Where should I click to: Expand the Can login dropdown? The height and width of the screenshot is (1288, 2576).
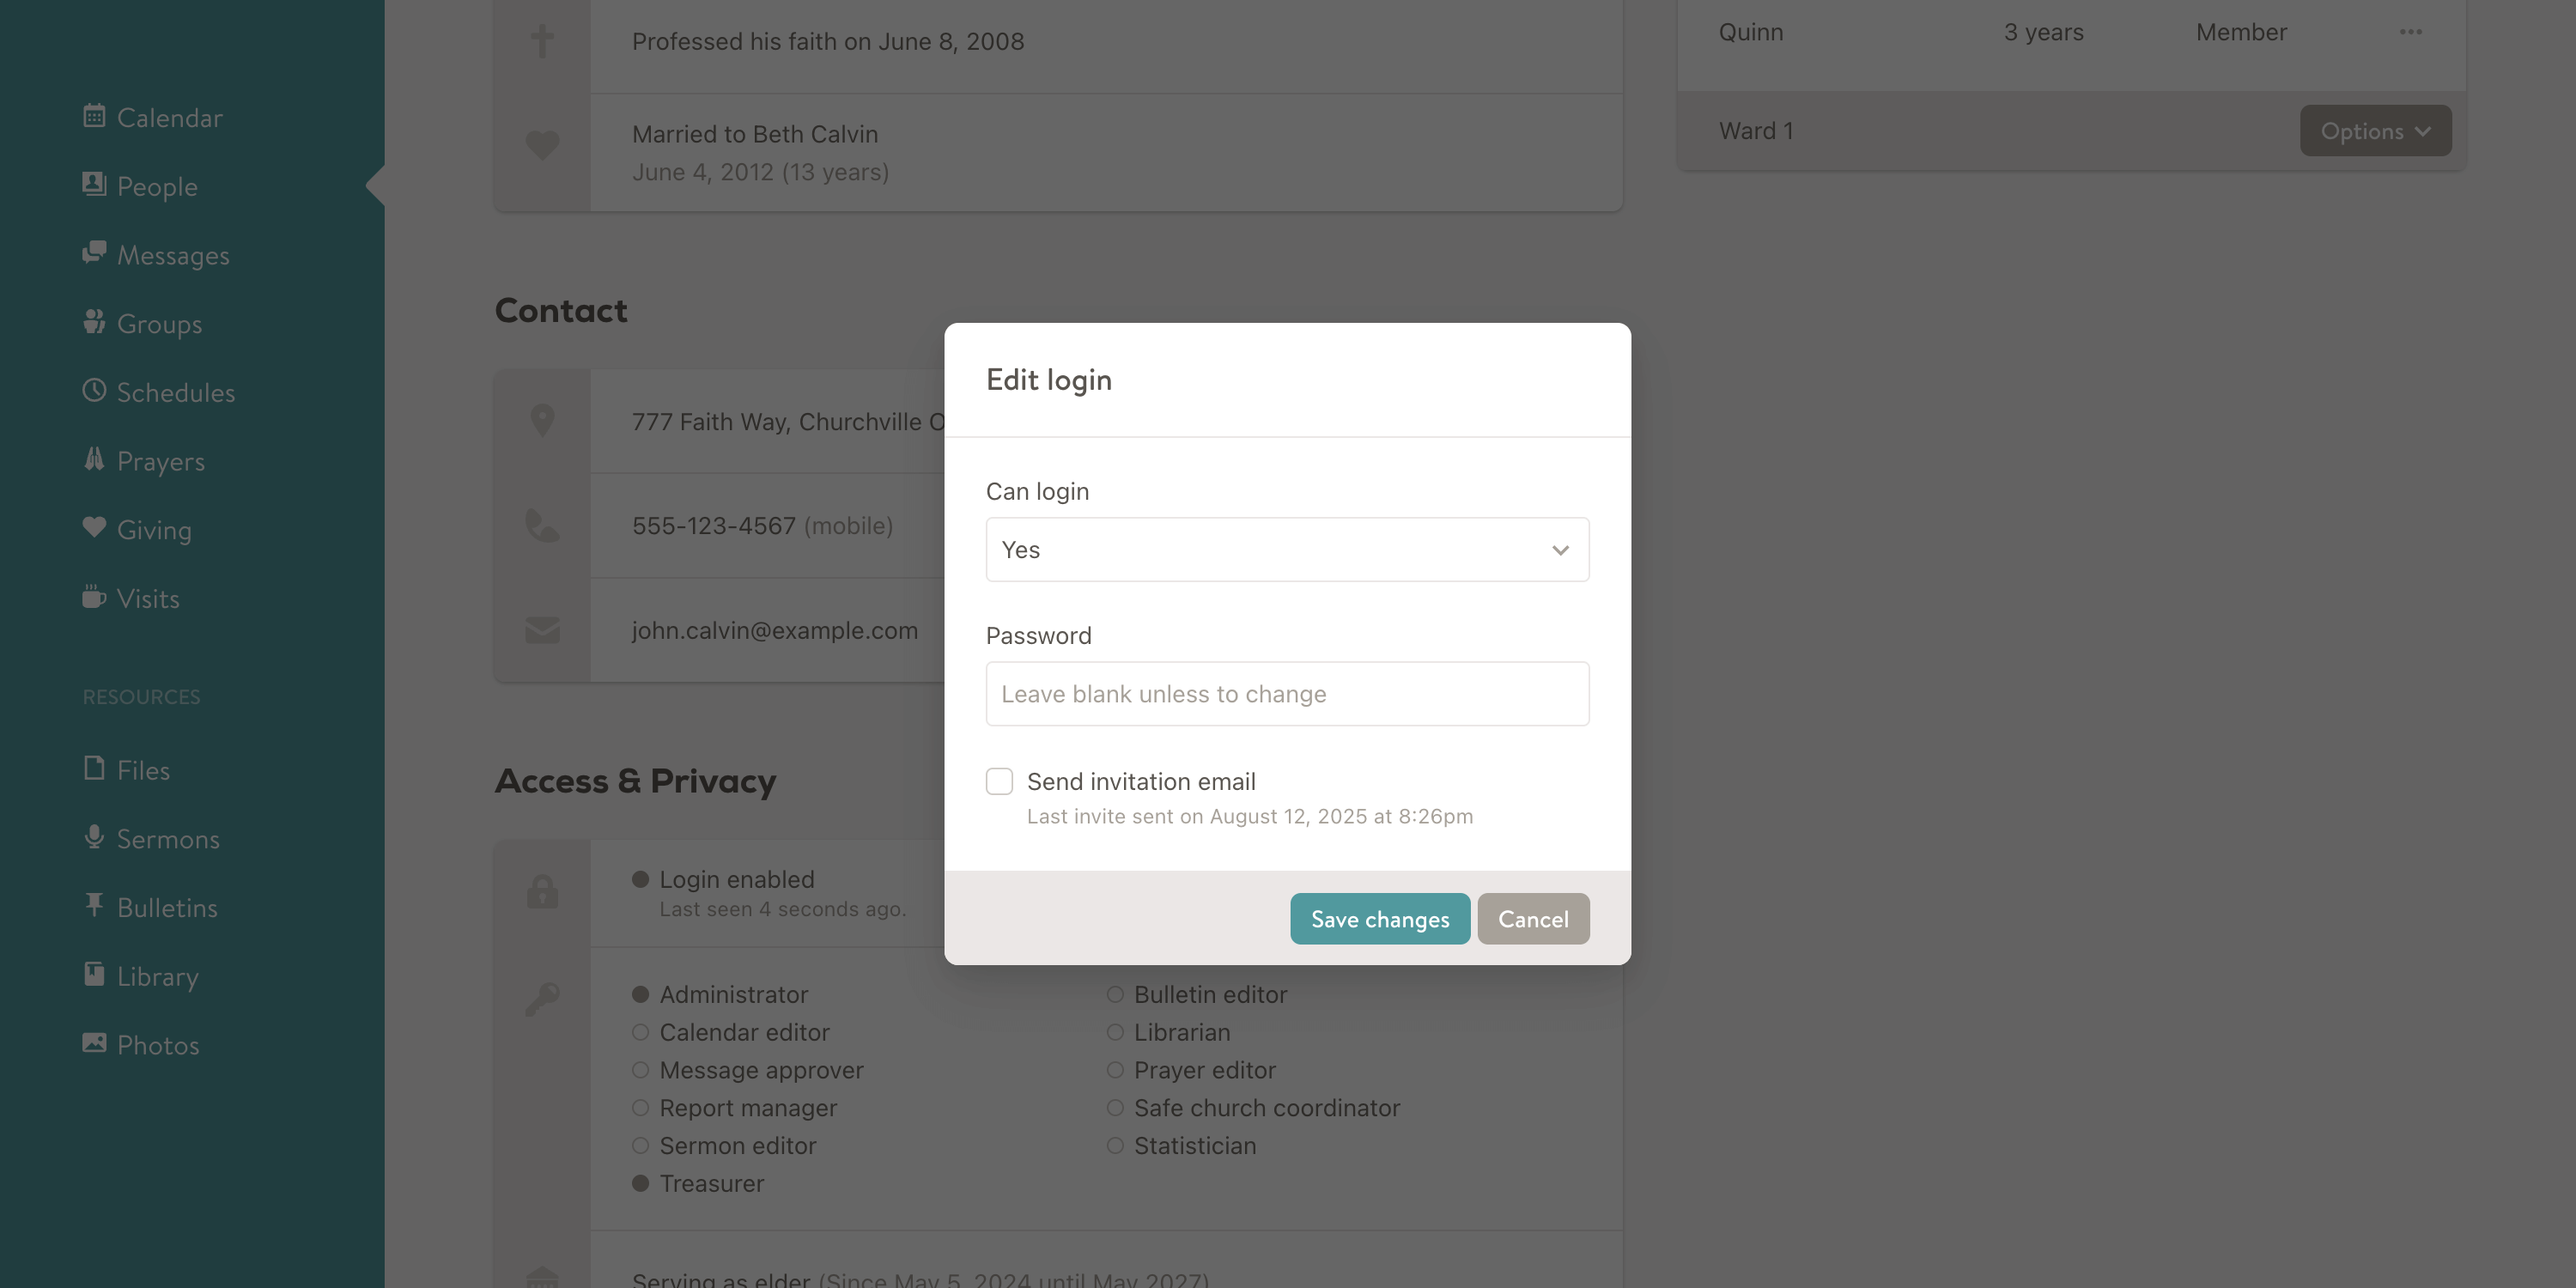pos(1287,549)
